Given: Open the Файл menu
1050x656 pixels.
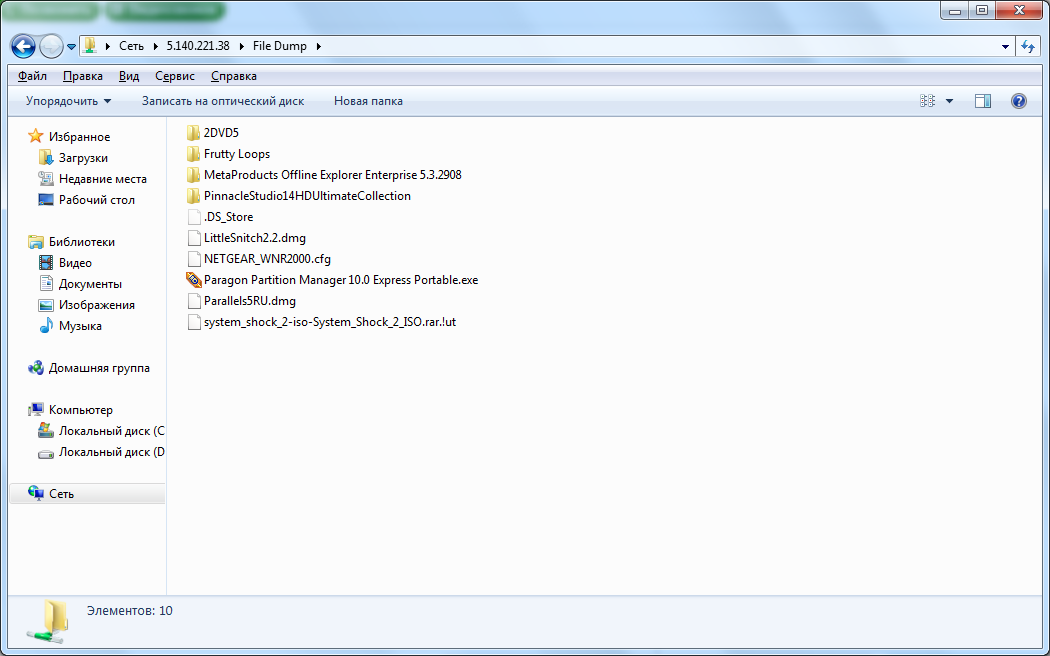Looking at the screenshot, I should [x=32, y=76].
